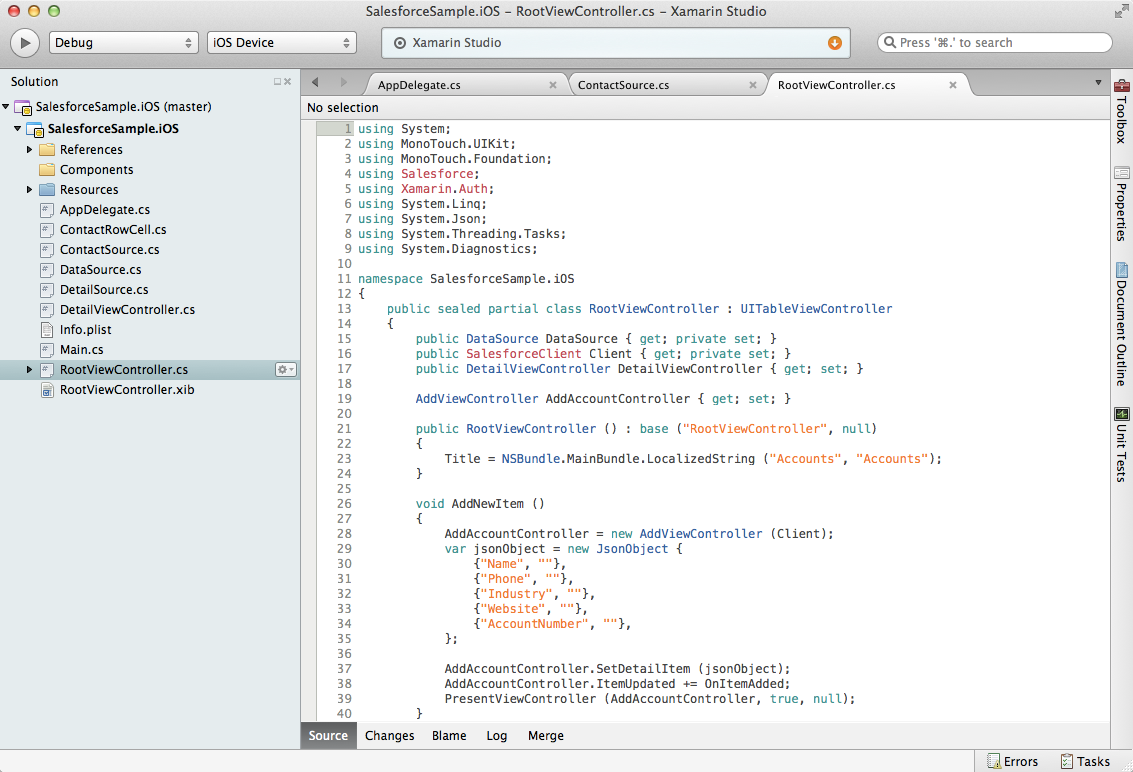The width and height of the screenshot is (1133, 772).
Task: Close the Solution pad
Action: coord(288,82)
